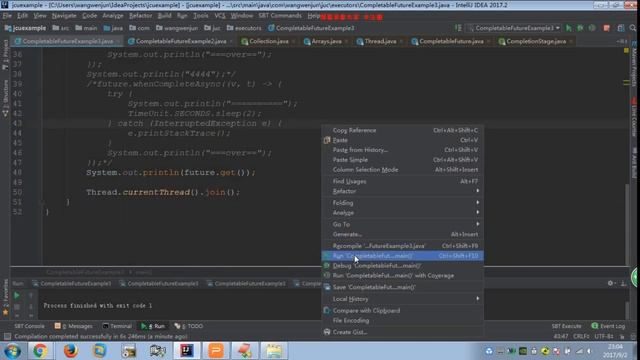Open the Favorites tool window from the left sidebar
Image resolution: width=640 pixels, height=360 pixels.
coord(5,297)
